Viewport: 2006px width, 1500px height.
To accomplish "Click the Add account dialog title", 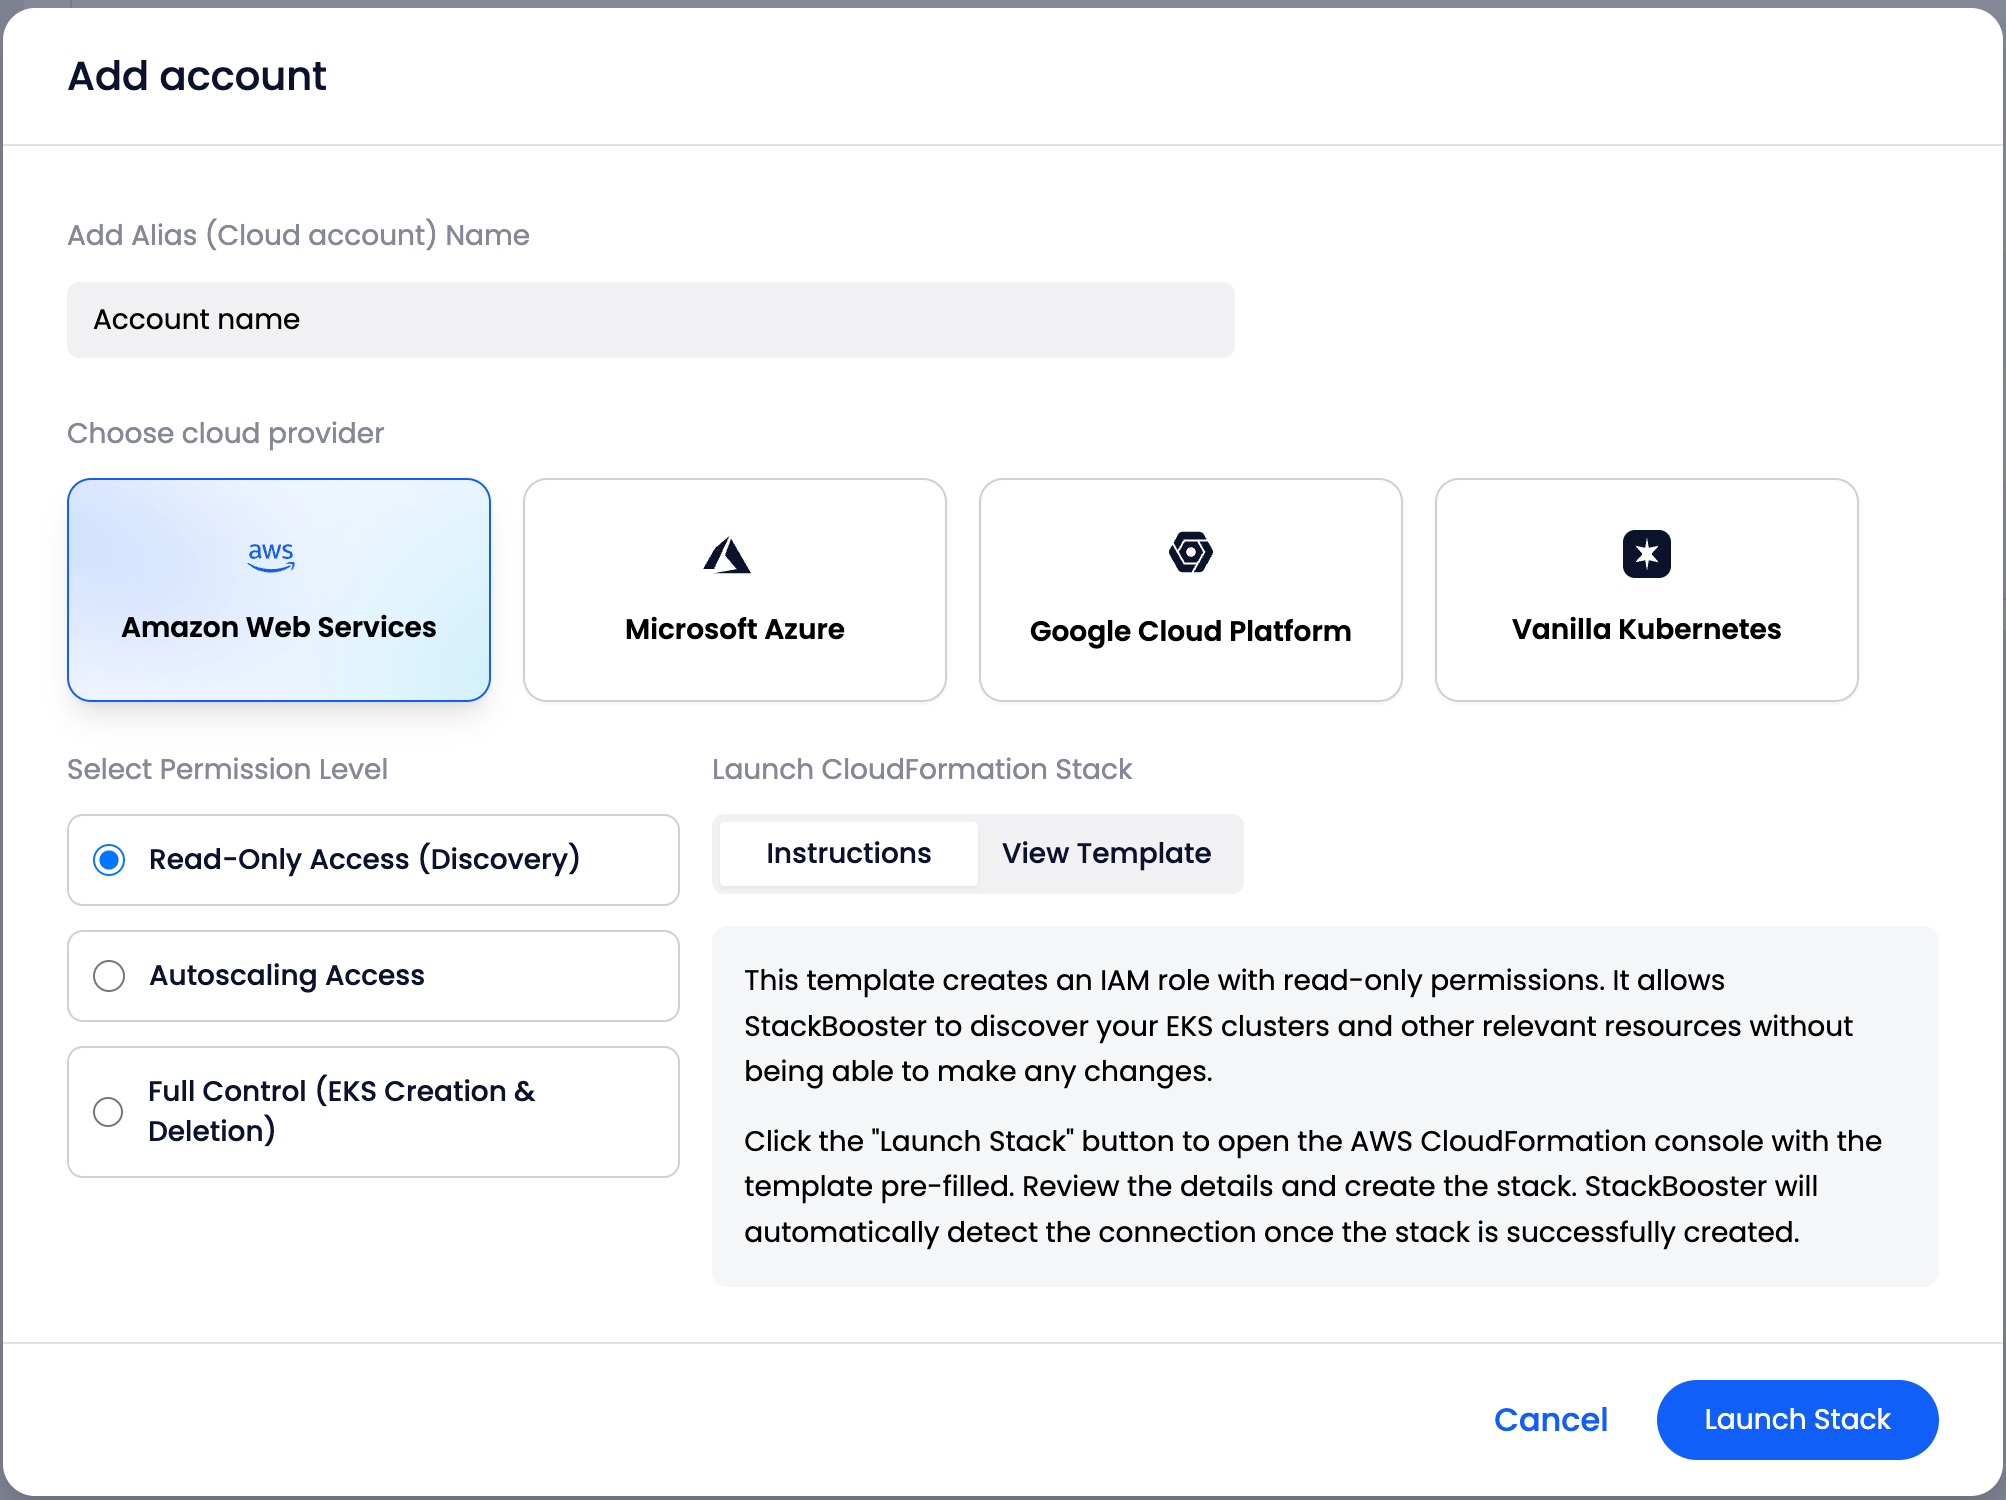I will 197,76.
